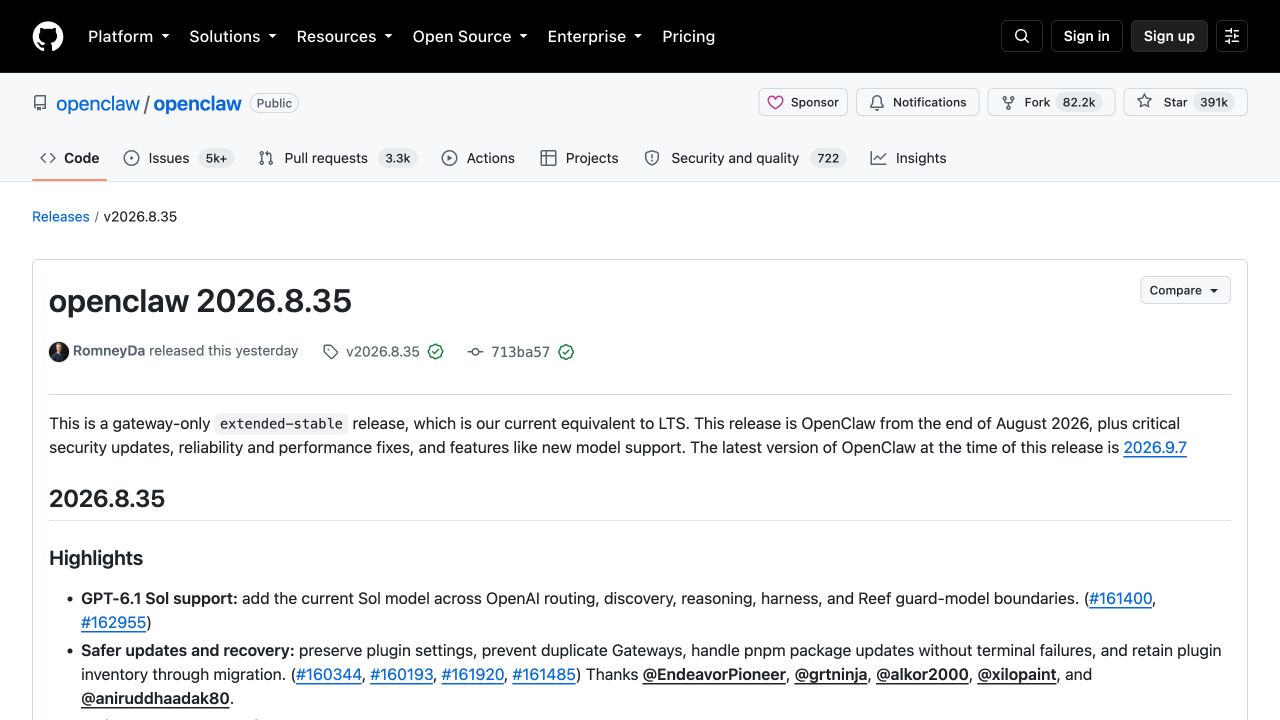This screenshot has height=720, width=1280.
Task: Open the Insights tab
Action: pyautogui.click(x=908, y=158)
